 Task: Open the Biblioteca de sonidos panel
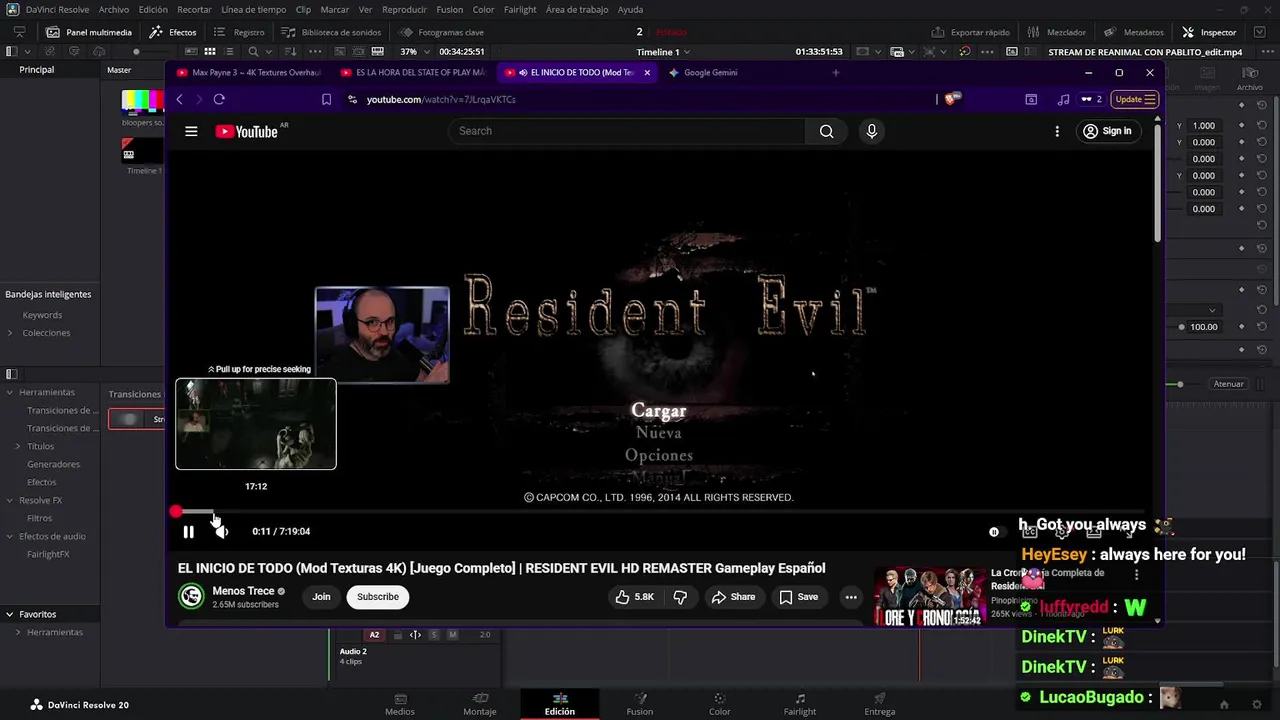[x=331, y=32]
